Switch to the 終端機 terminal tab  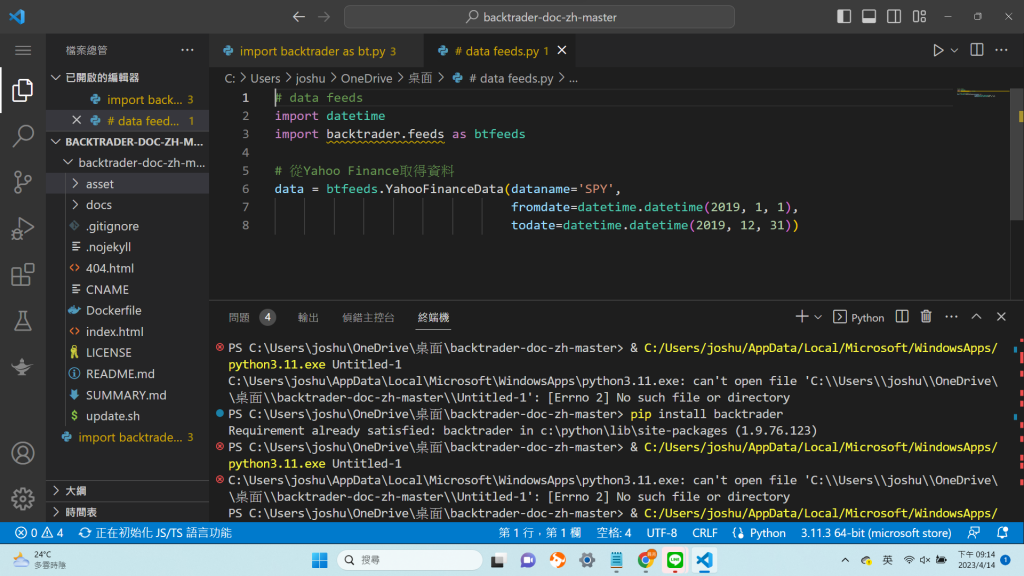pos(434,317)
